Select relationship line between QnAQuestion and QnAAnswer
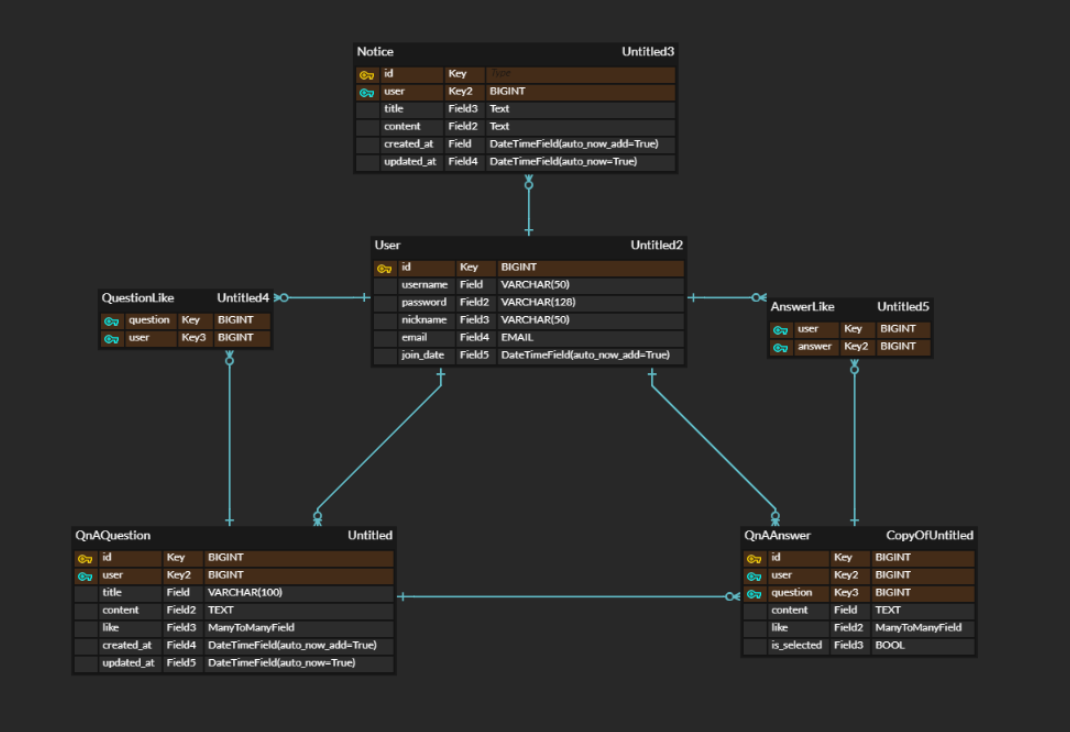The height and width of the screenshot is (732, 1070). point(568,597)
